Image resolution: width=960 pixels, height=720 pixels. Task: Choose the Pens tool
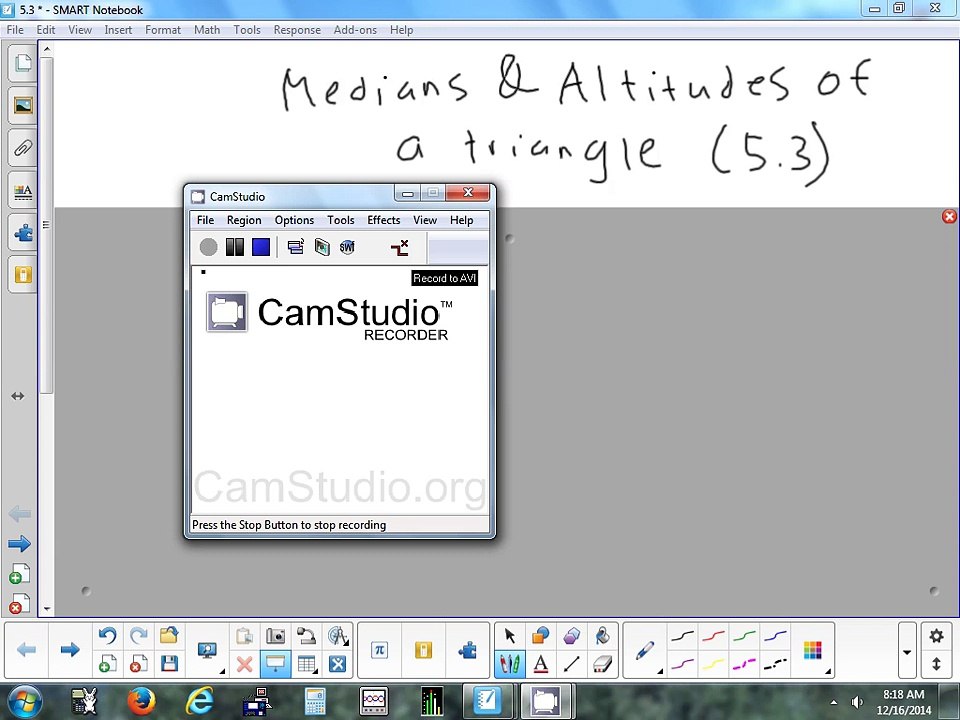(509, 664)
